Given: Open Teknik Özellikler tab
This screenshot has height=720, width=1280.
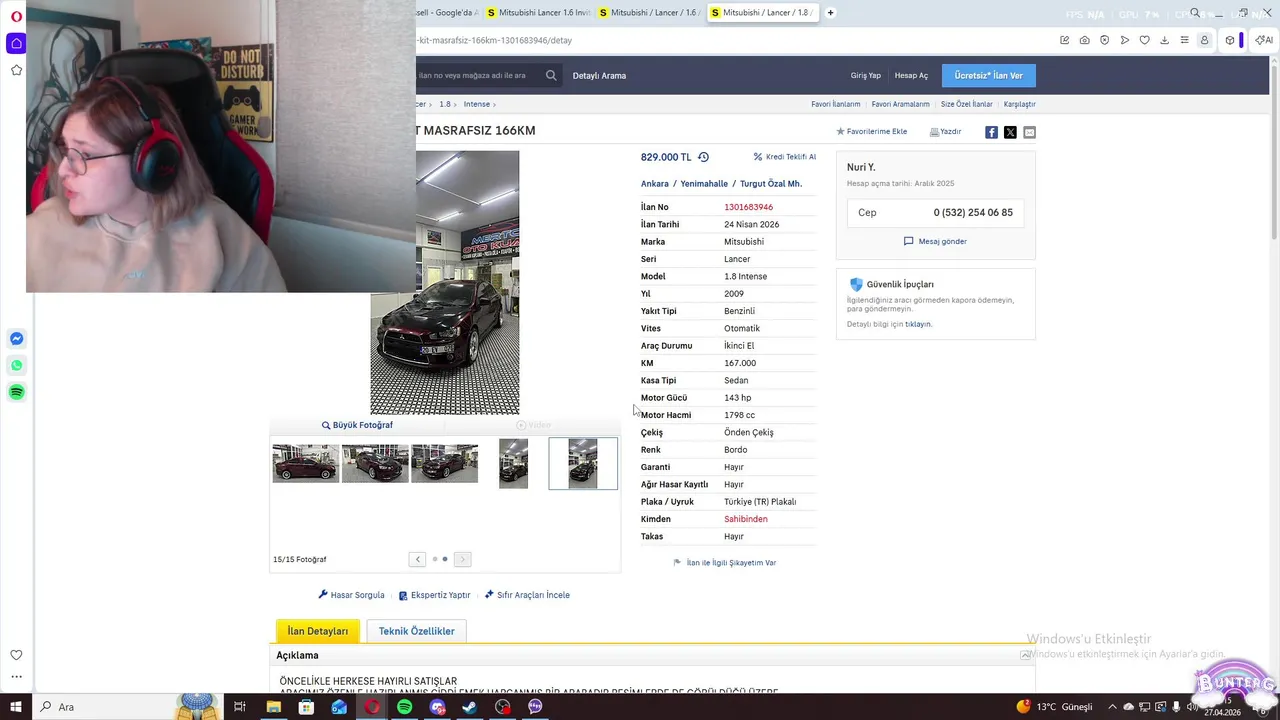Looking at the screenshot, I should coord(416,631).
